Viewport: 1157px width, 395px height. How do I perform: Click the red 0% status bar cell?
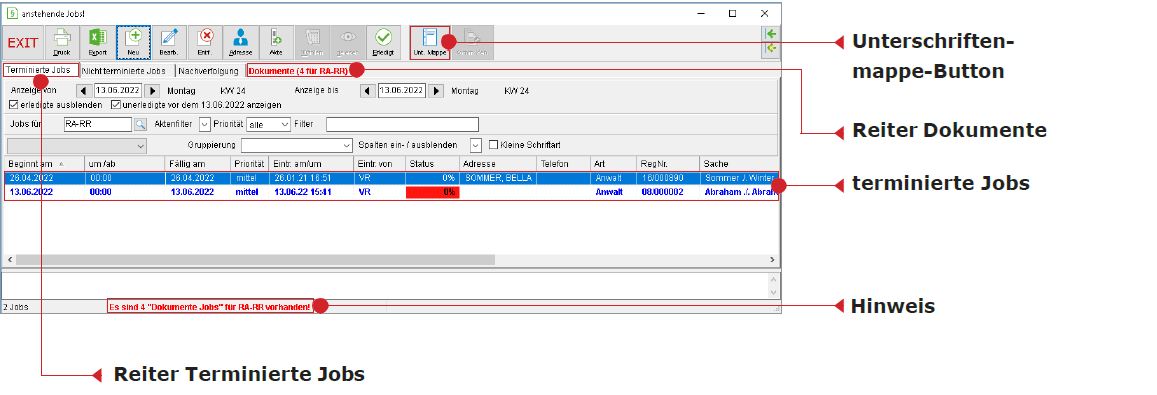point(432,192)
